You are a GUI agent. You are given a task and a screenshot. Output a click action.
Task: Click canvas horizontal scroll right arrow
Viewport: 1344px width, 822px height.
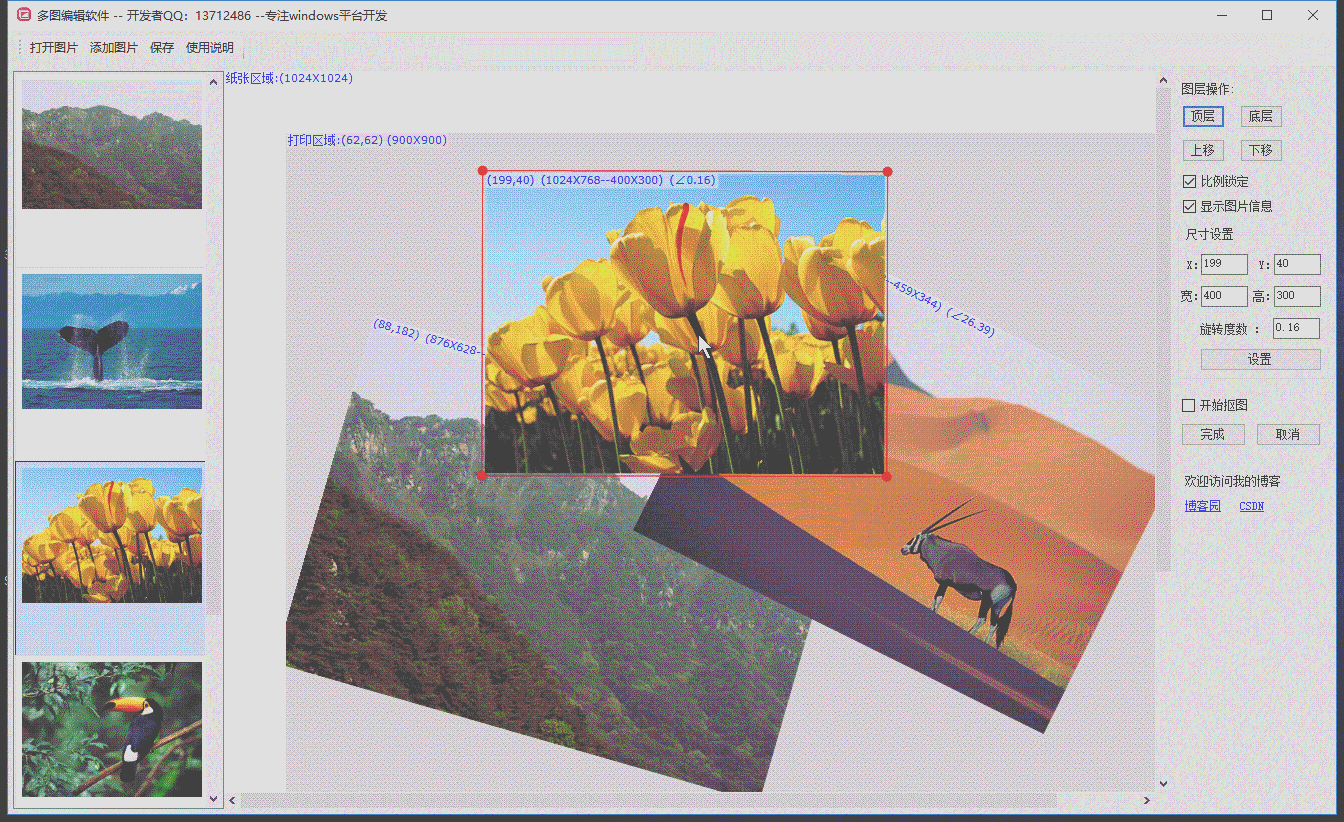[1148, 800]
